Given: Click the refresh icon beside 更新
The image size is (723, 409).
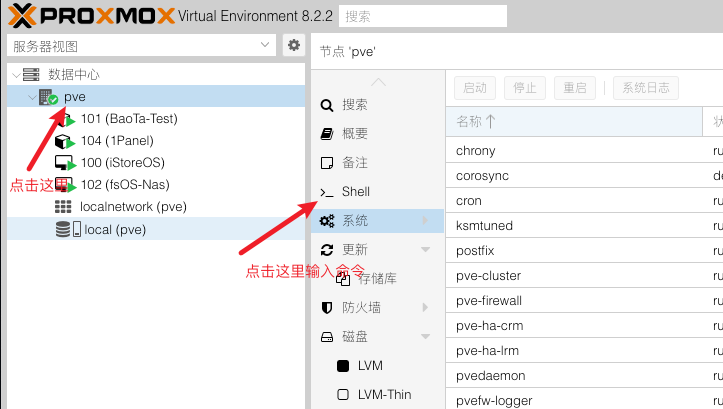Looking at the screenshot, I should (327, 250).
